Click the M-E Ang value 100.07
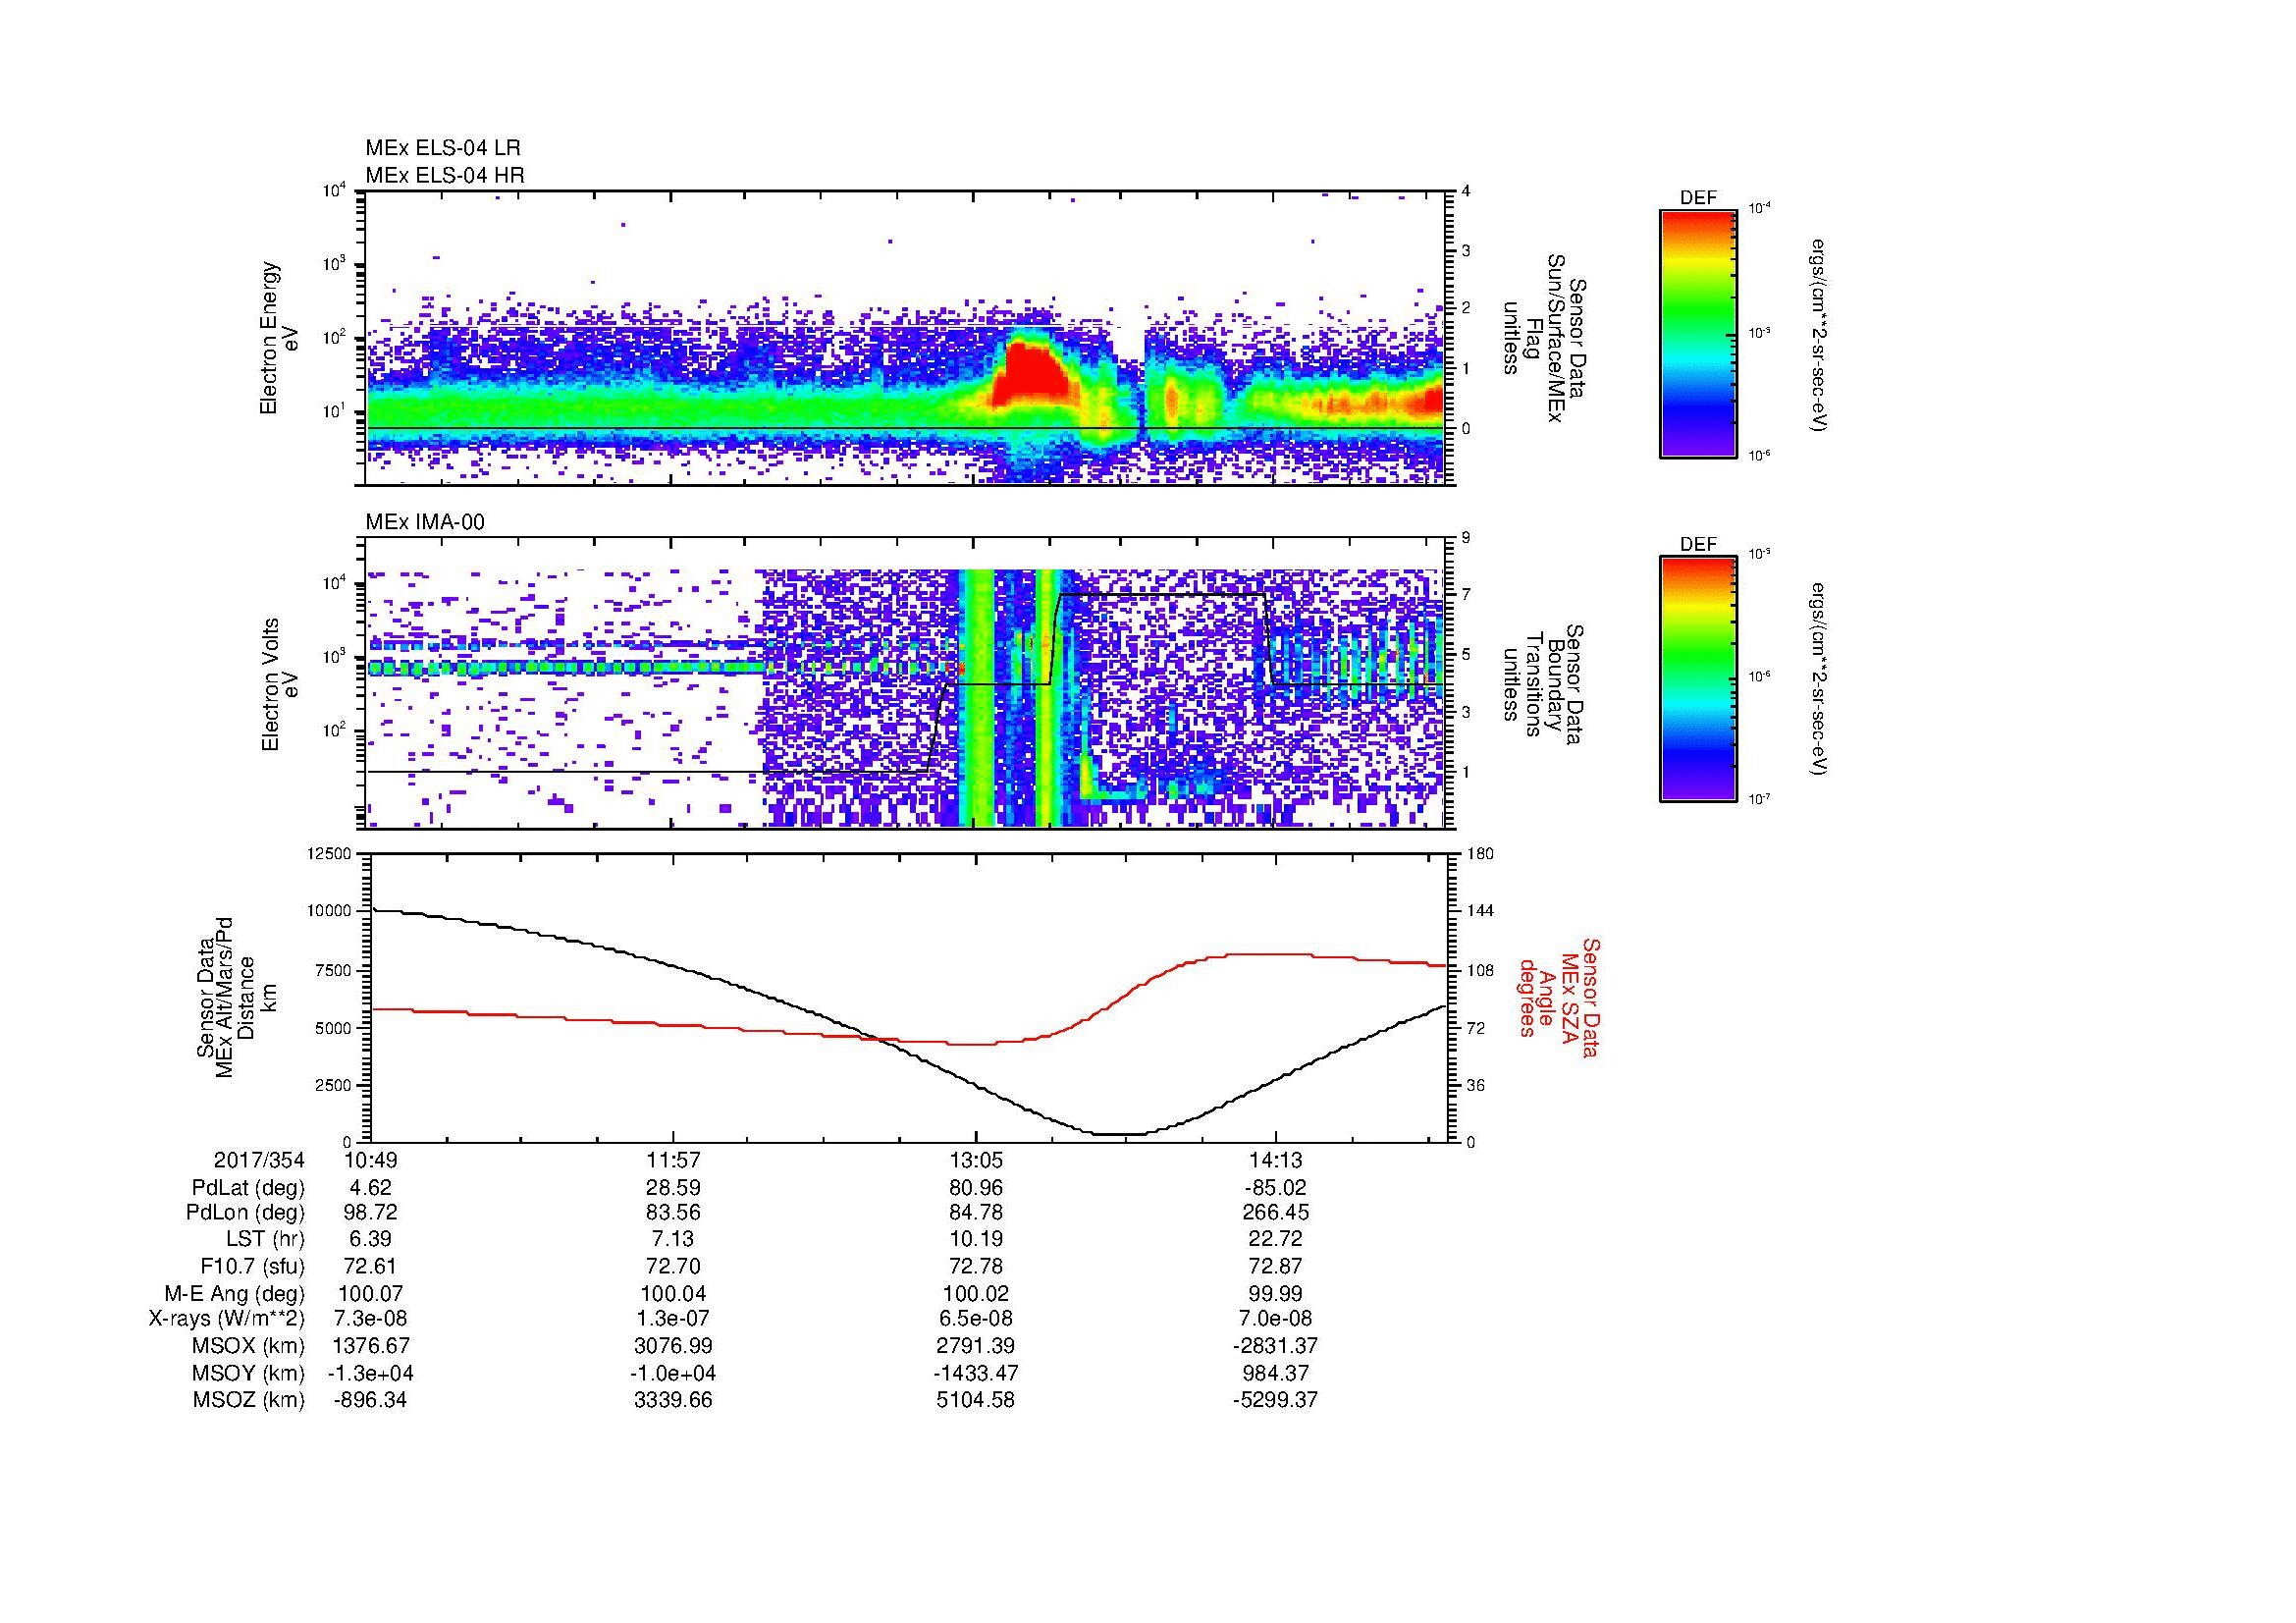2296x1623 pixels. 371,1294
